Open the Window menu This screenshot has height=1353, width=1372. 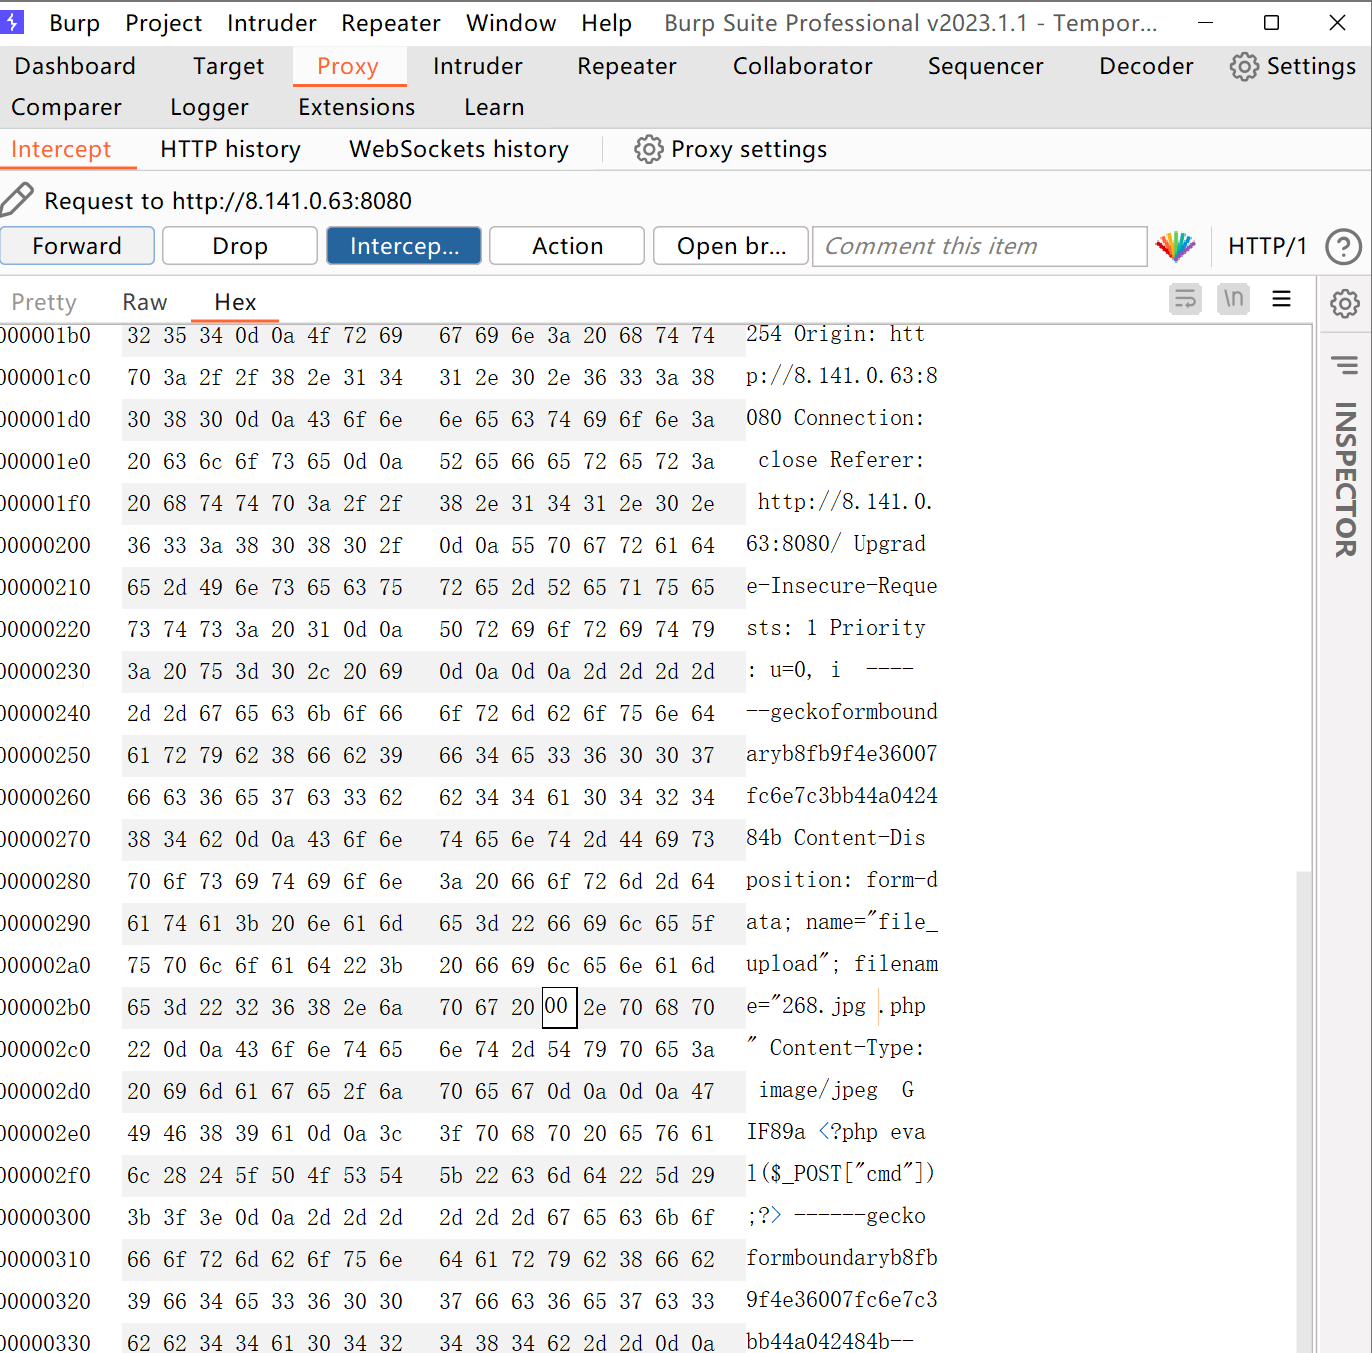(511, 23)
